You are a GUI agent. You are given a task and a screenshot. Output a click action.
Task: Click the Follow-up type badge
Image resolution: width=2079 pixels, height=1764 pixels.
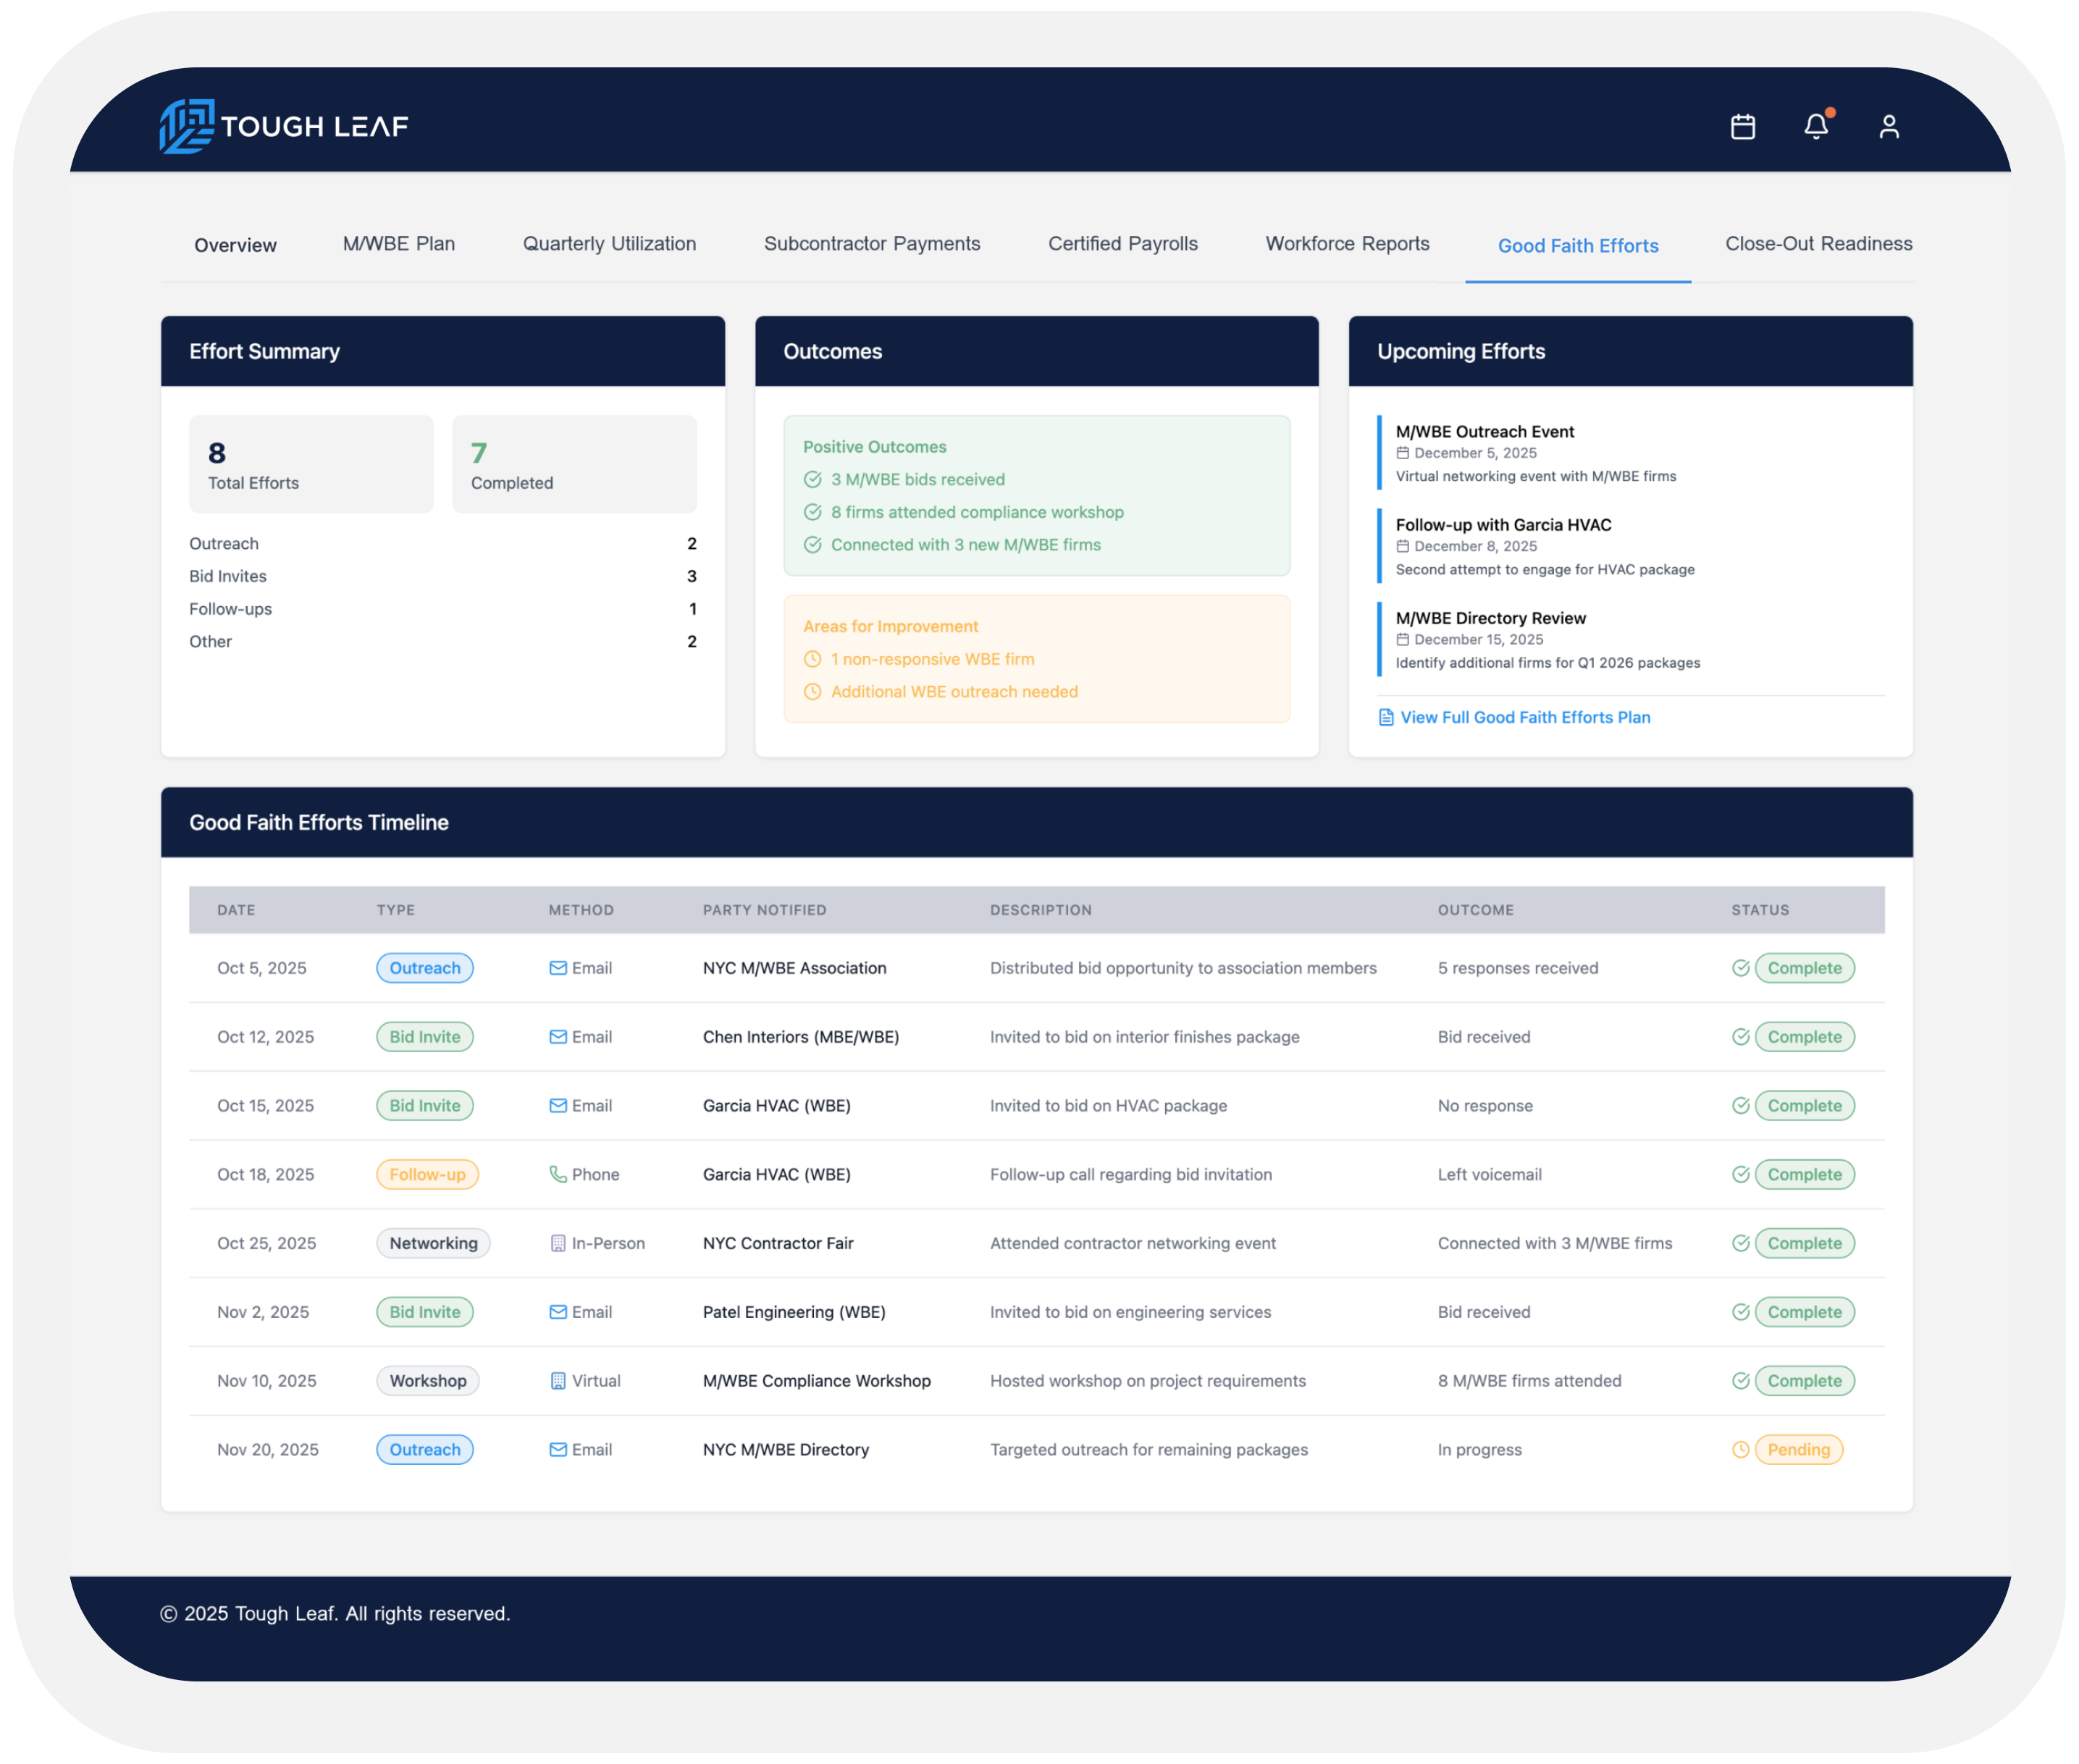[x=427, y=1174]
